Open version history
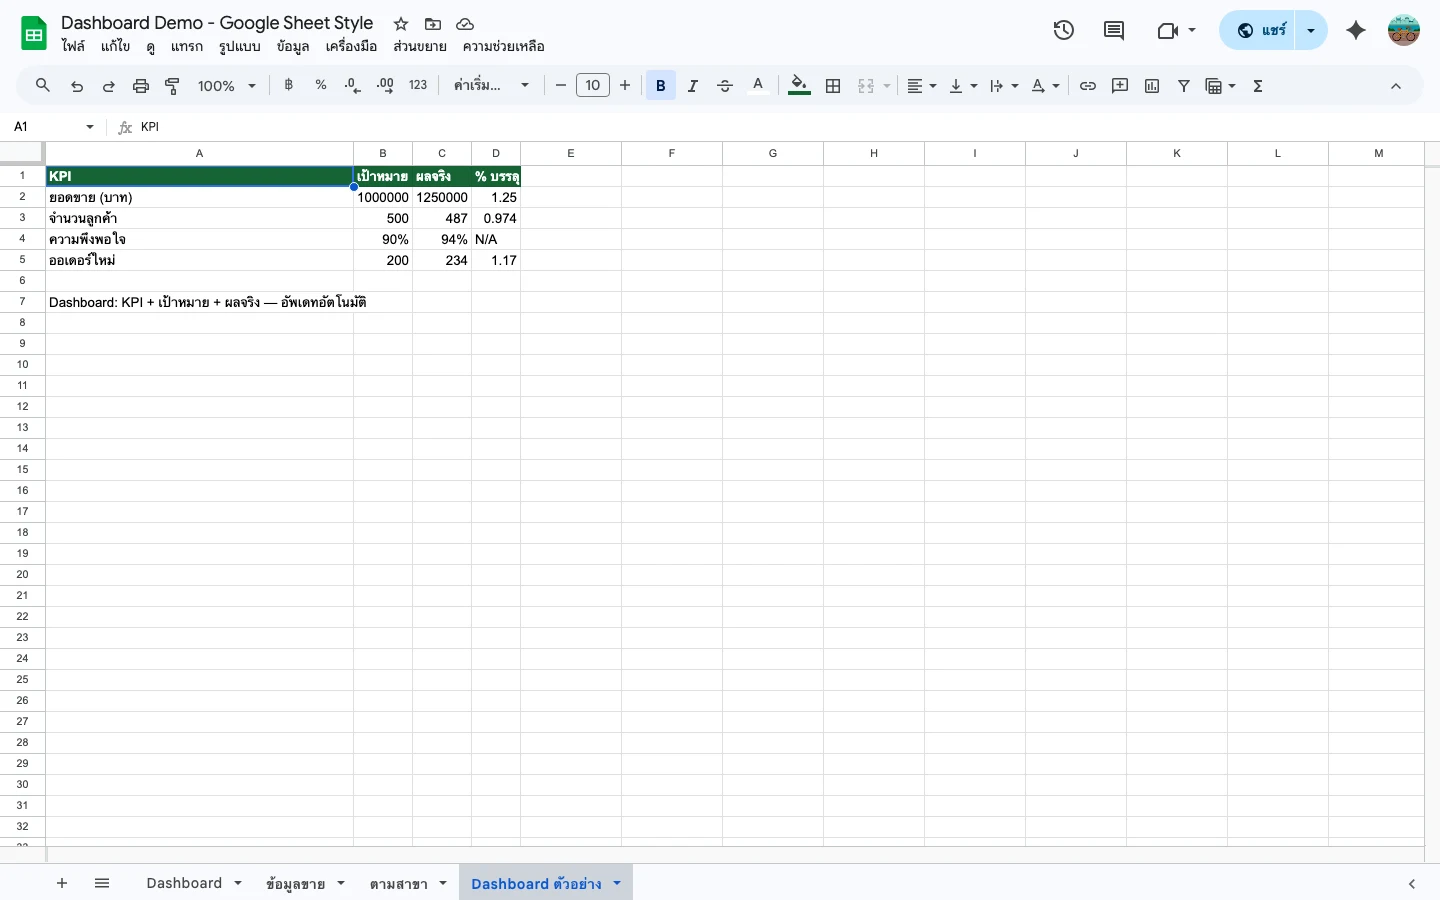This screenshot has height=900, width=1440. point(1064,30)
